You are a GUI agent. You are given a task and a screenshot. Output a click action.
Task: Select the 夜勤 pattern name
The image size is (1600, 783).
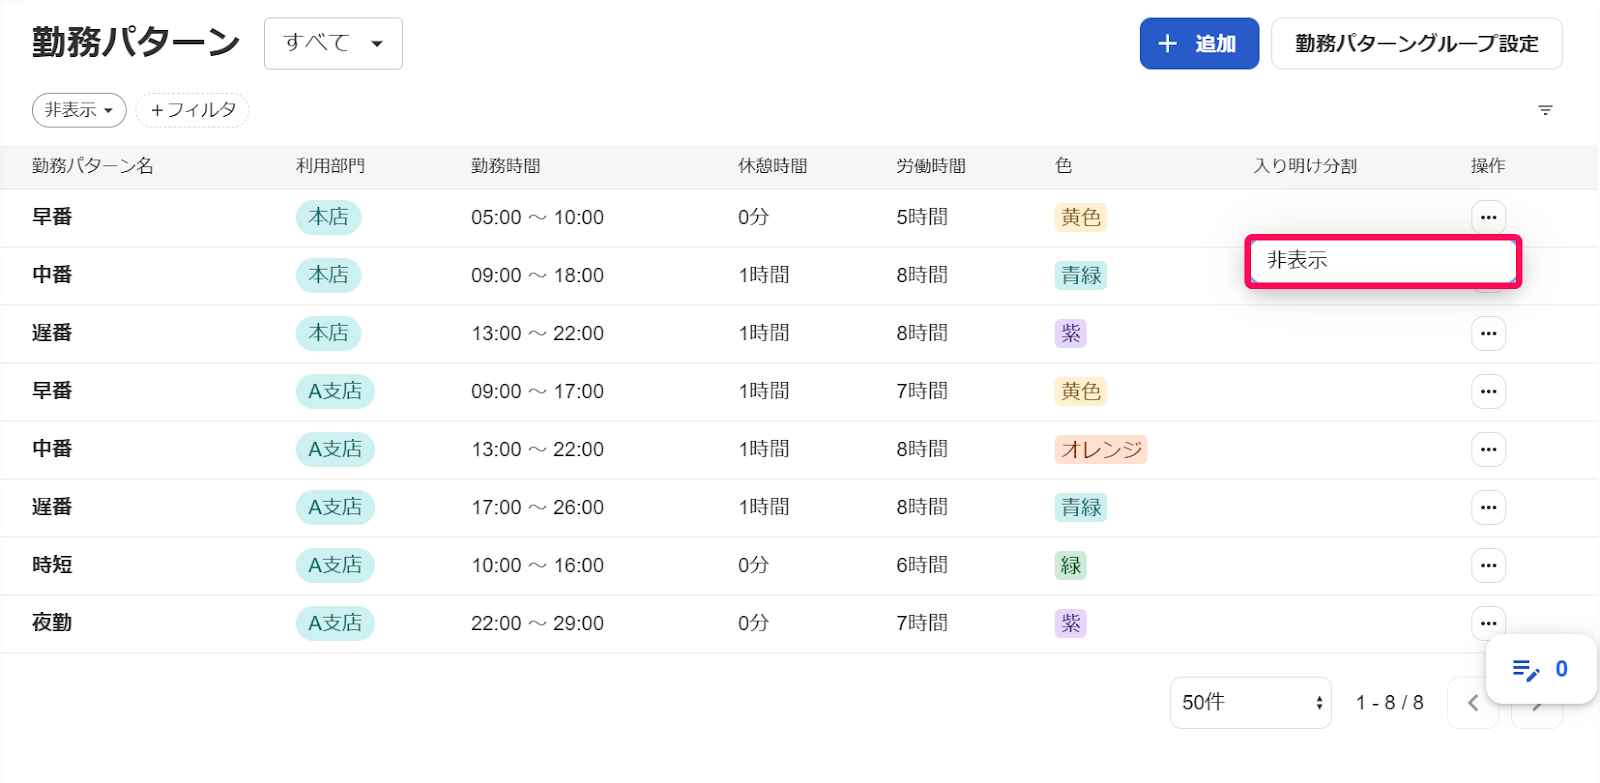(52, 623)
